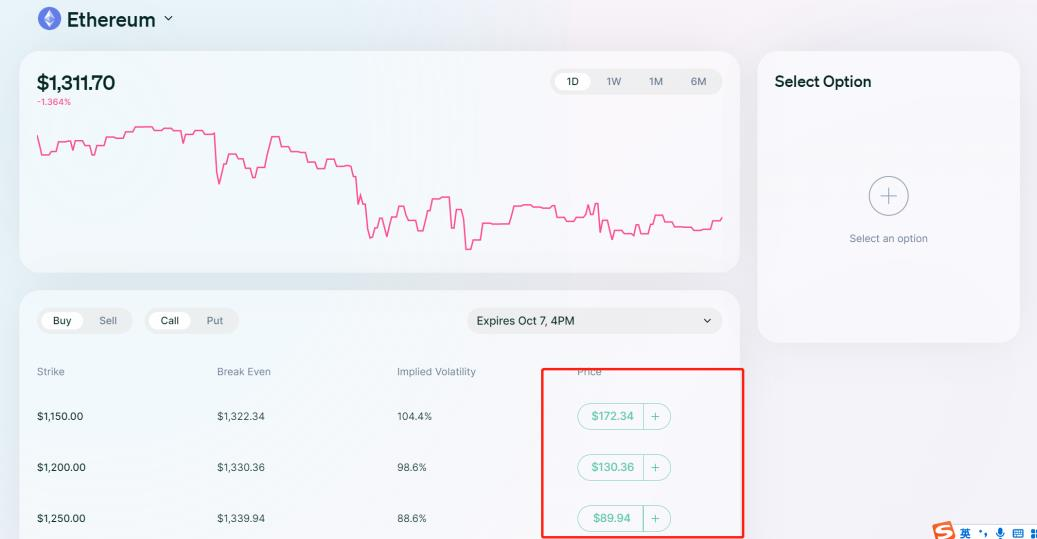This screenshot has width=1037, height=539.
Task: Switch chart to 1W timeframe
Action: point(614,82)
